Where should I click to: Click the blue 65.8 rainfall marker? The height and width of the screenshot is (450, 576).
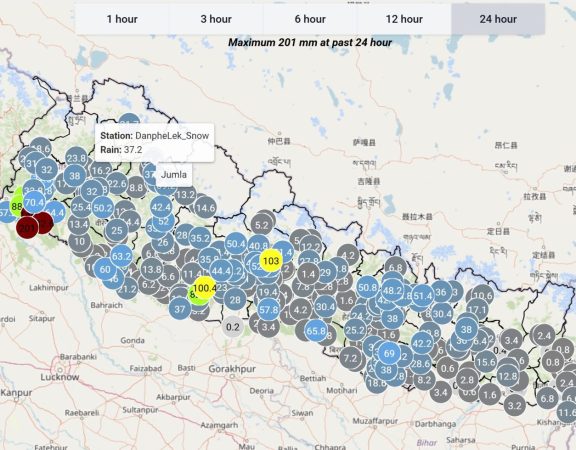[x=316, y=331]
